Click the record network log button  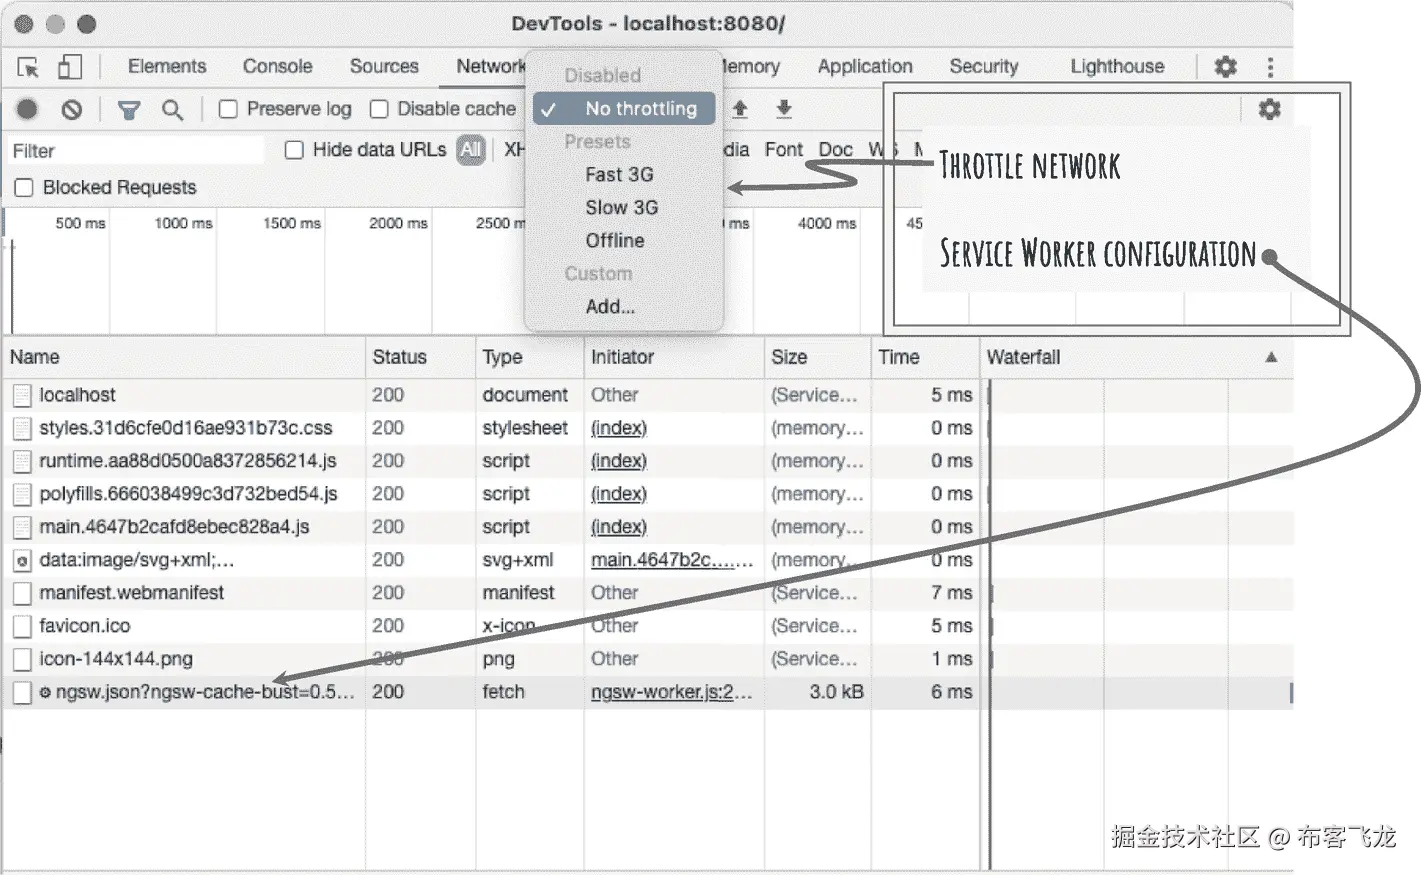(x=28, y=109)
